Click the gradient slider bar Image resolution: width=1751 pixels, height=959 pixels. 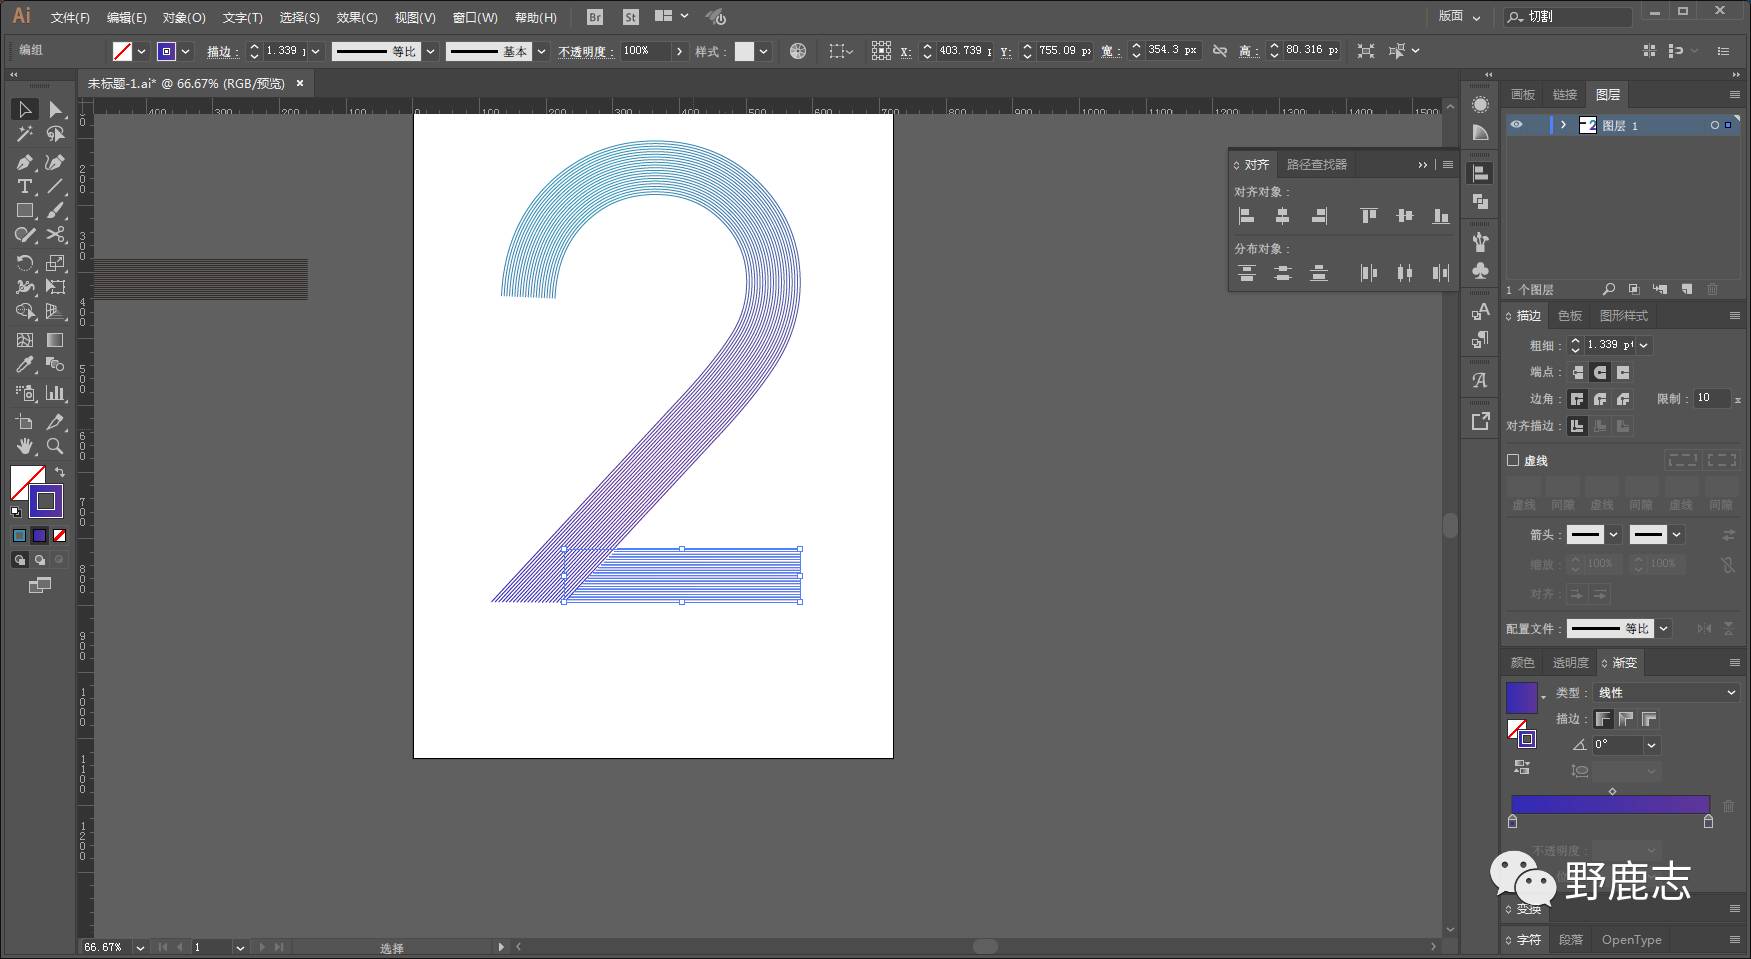pos(1610,804)
